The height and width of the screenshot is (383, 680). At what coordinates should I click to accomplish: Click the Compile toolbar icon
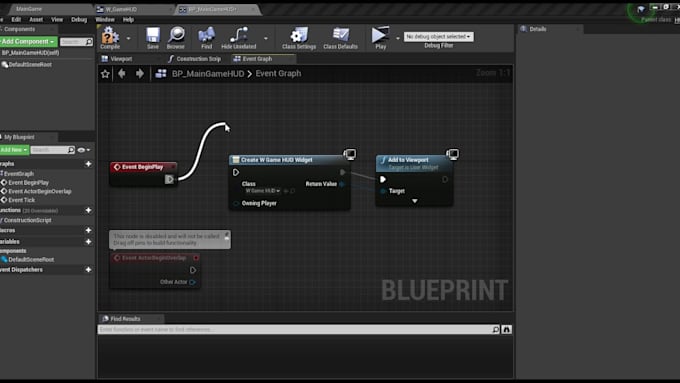coord(110,37)
